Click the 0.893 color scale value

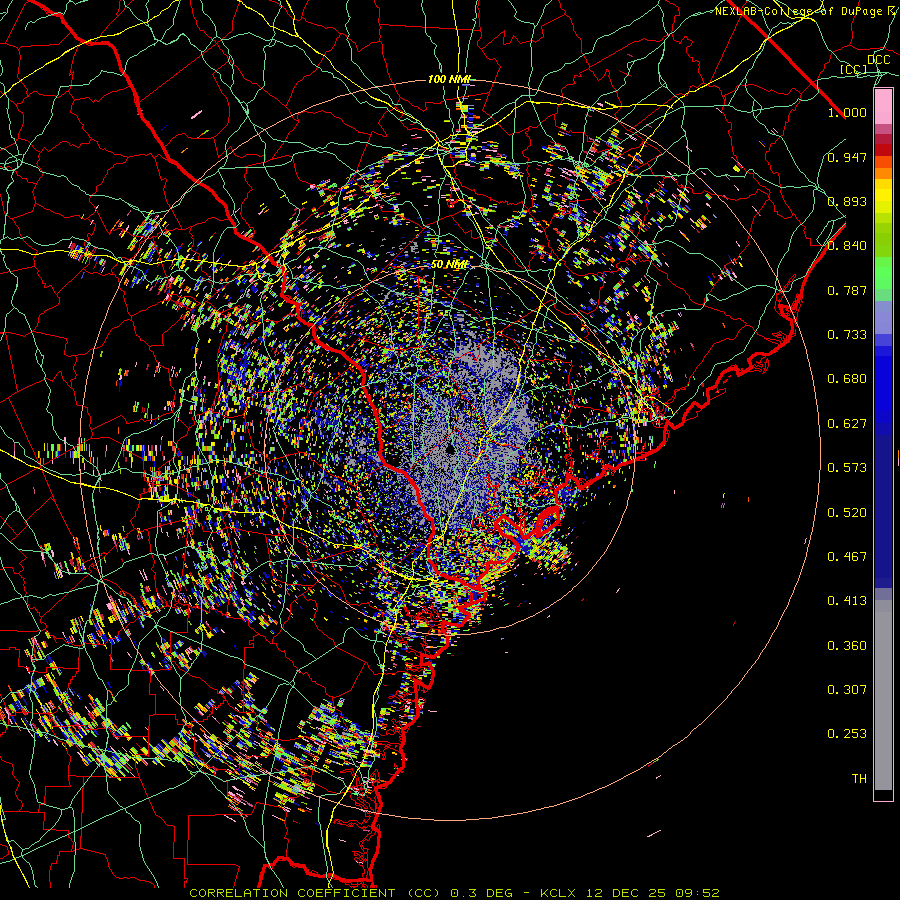tap(847, 201)
